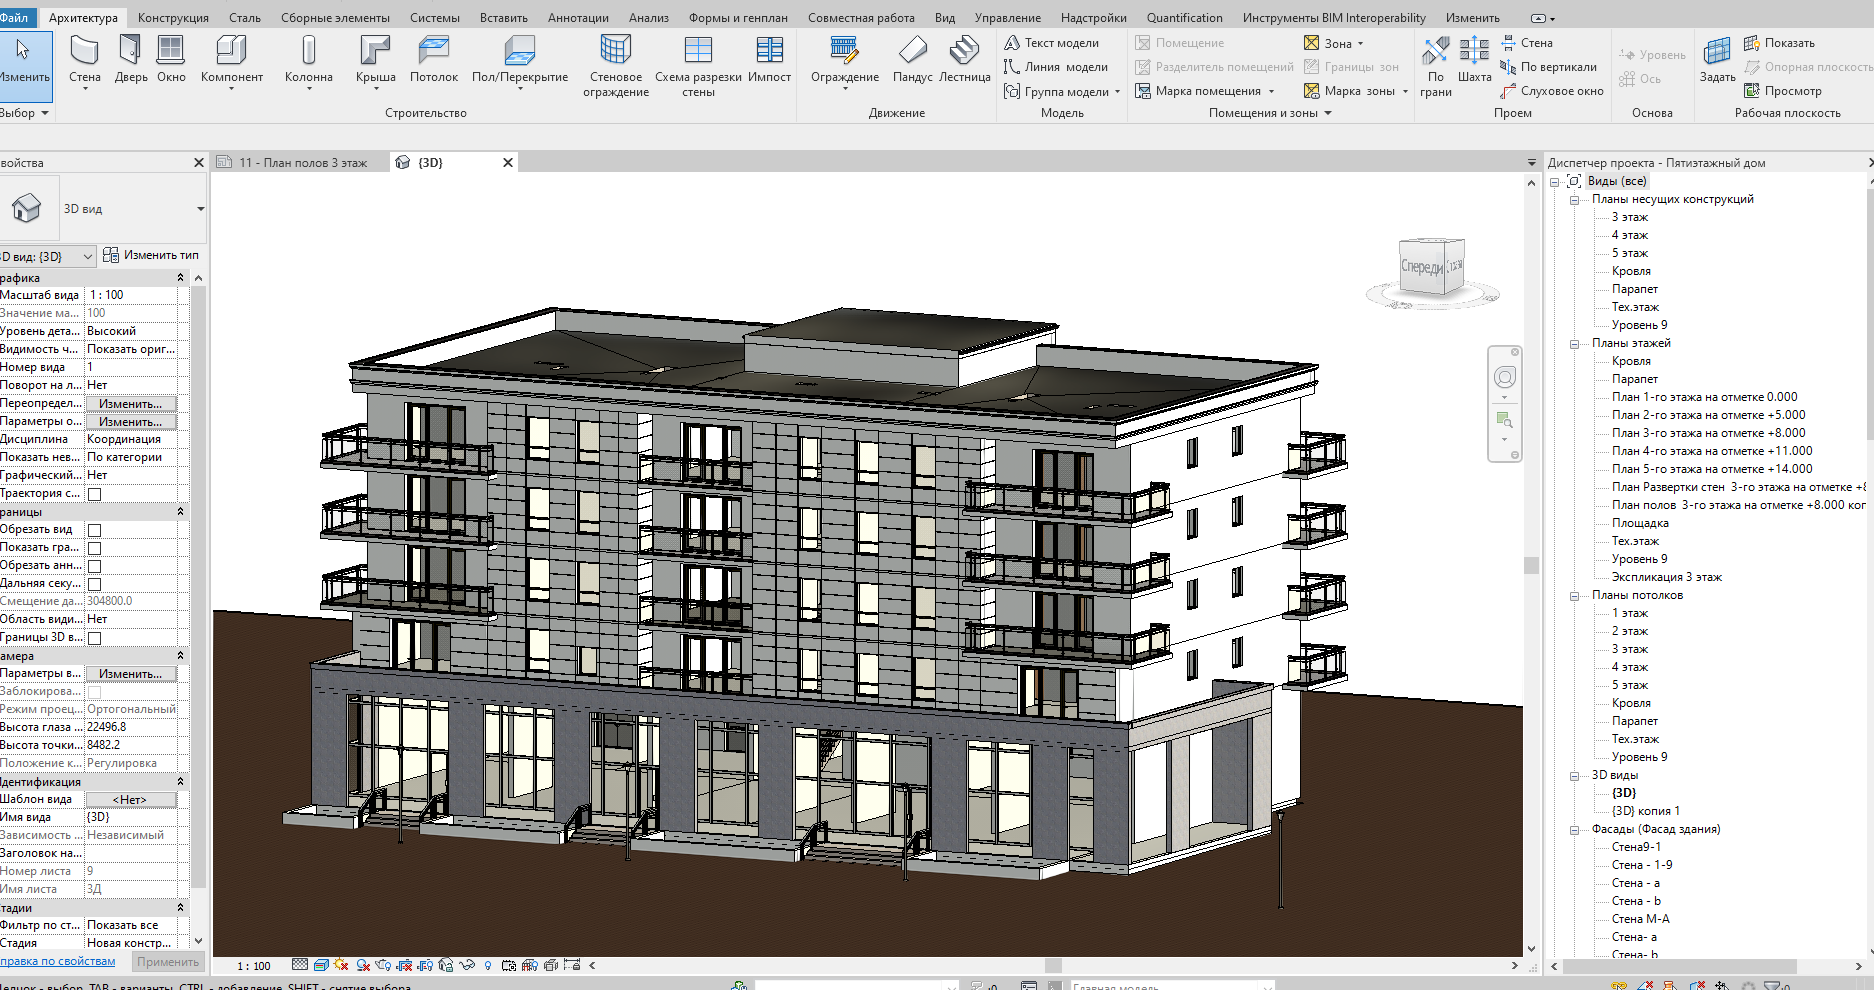Collapse the Планы этажей tree node
This screenshot has height=990, width=1874.
(1574, 343)
